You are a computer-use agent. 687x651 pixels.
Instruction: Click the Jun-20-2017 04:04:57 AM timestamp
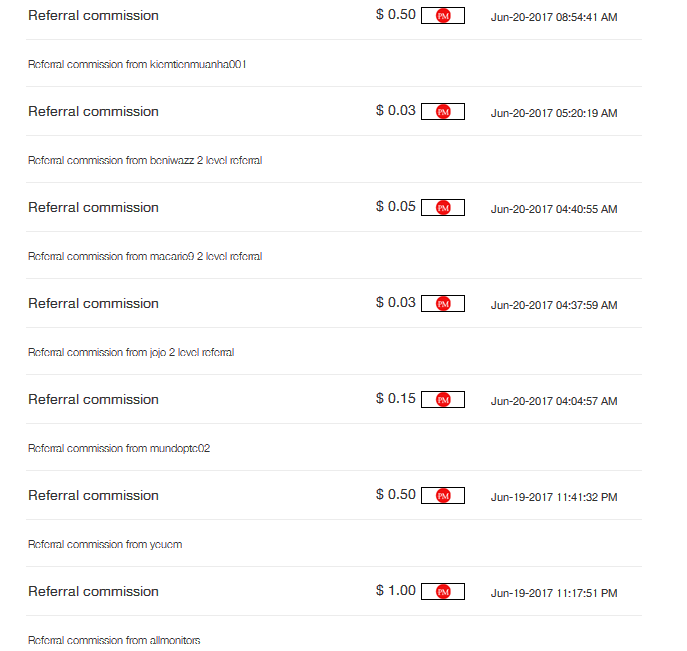click(x=554, y=401)
